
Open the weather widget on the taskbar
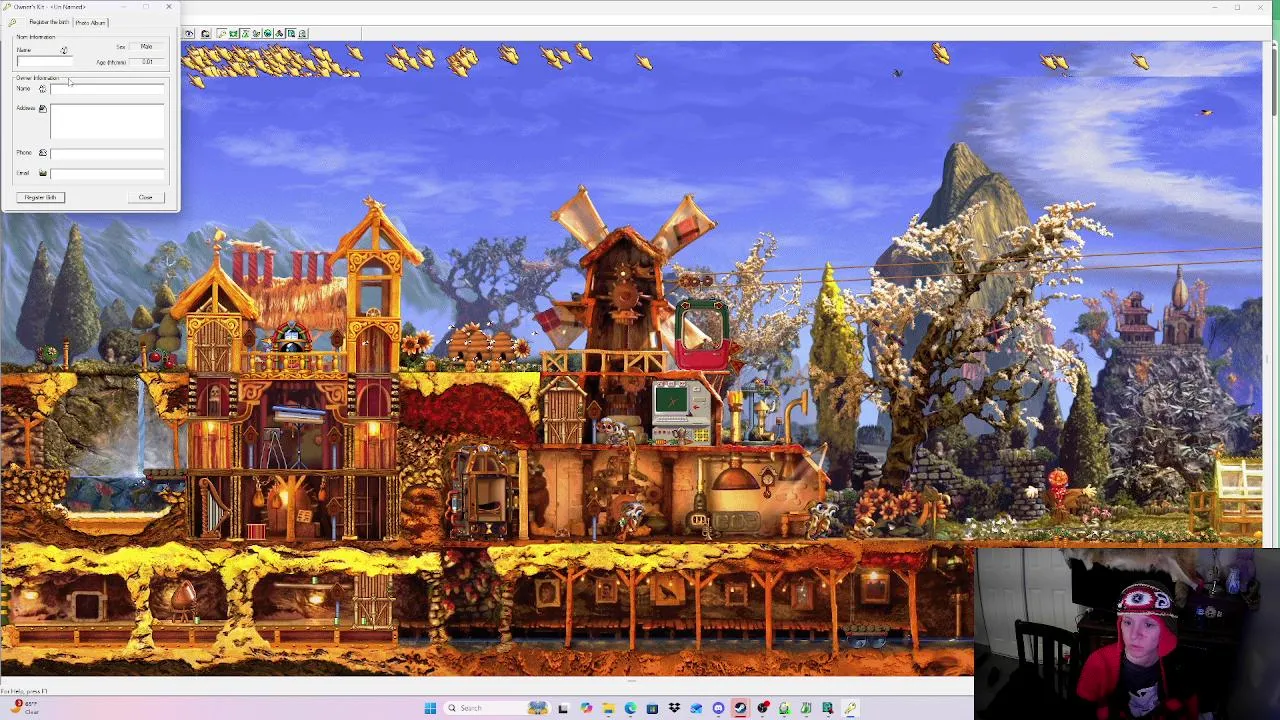(24, 708)
